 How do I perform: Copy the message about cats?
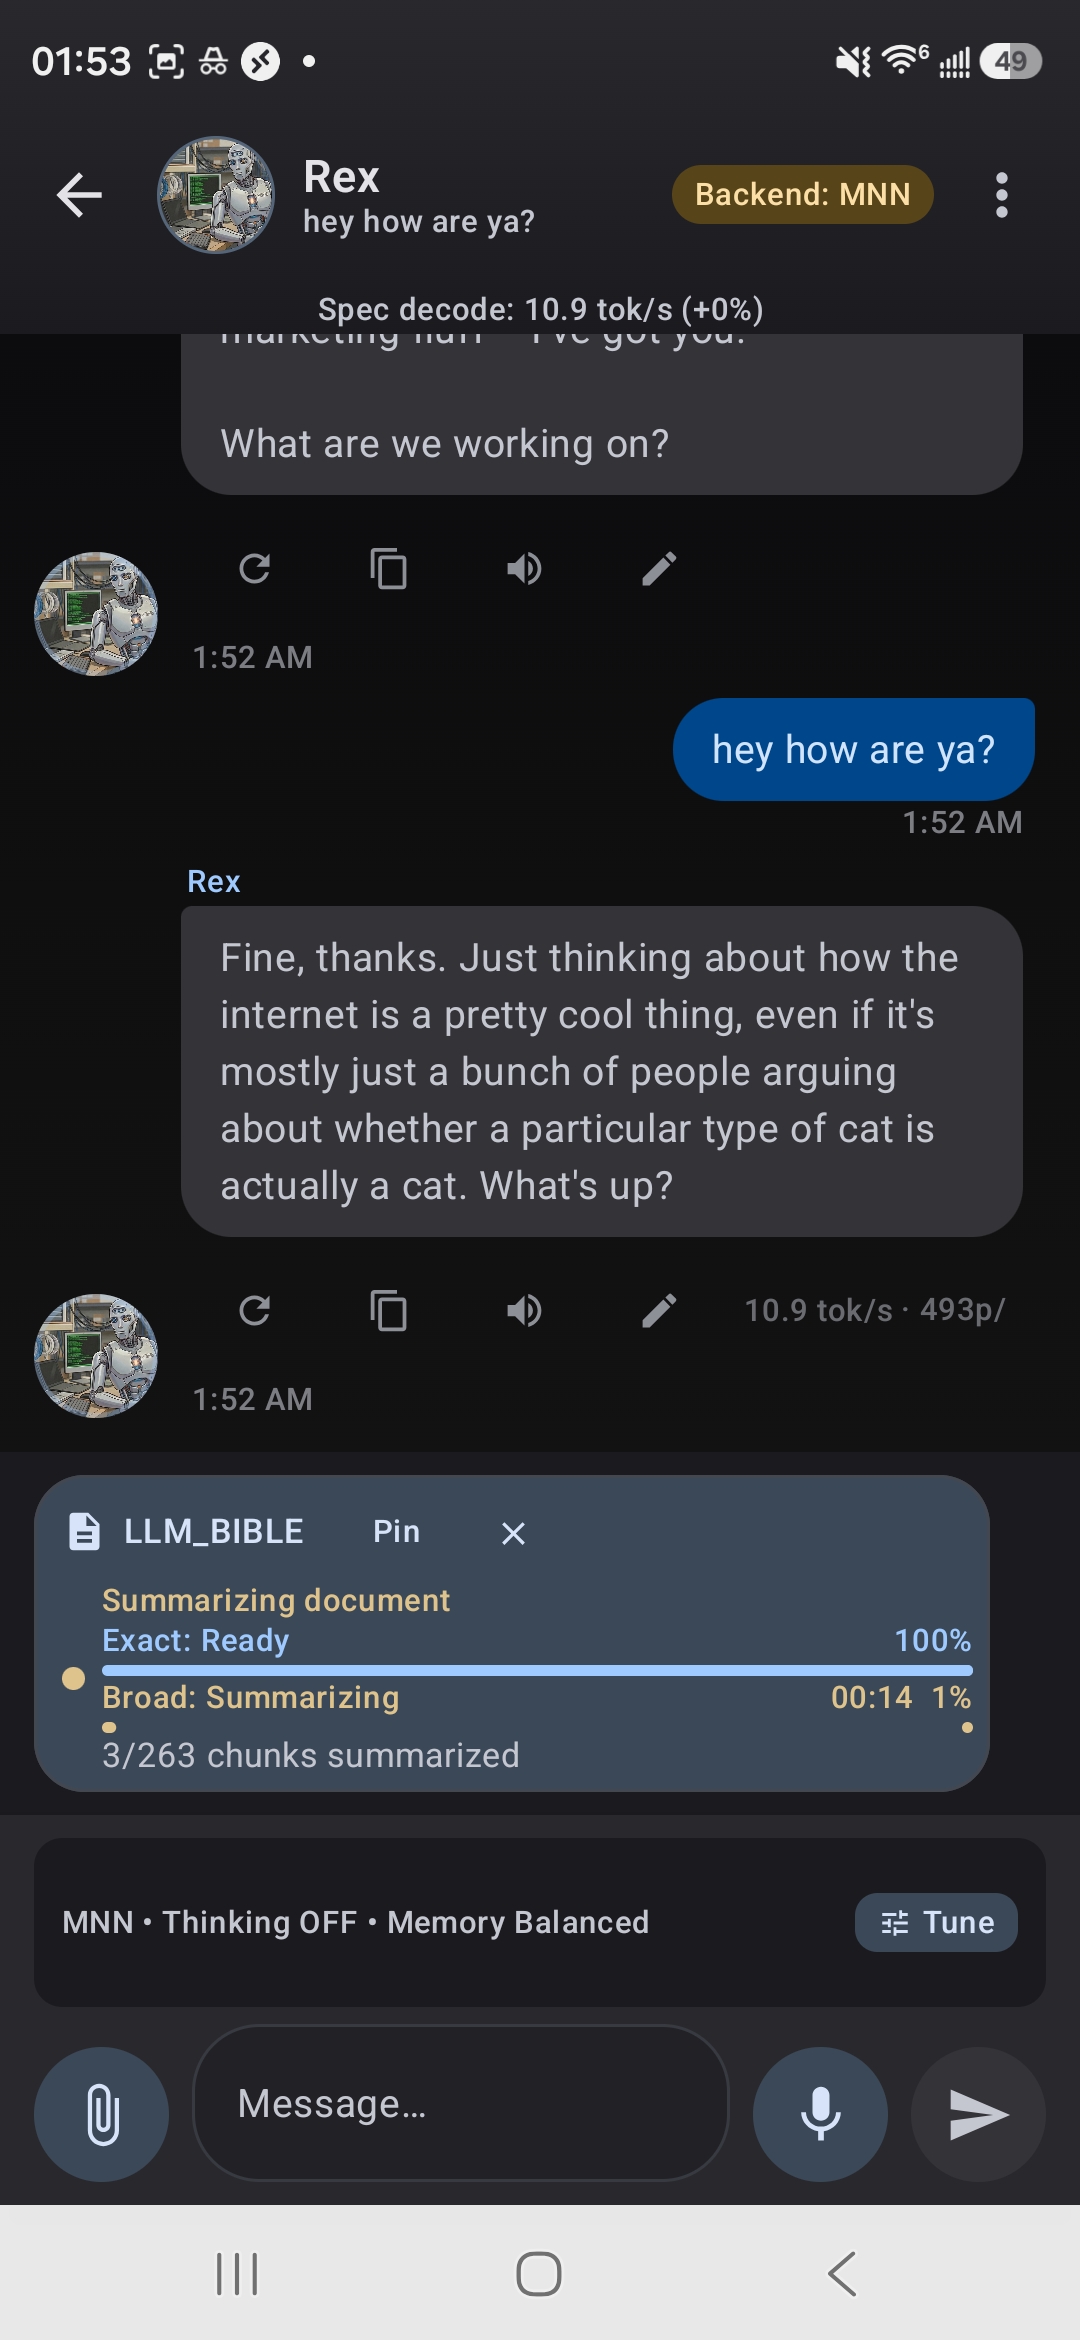389,1310
